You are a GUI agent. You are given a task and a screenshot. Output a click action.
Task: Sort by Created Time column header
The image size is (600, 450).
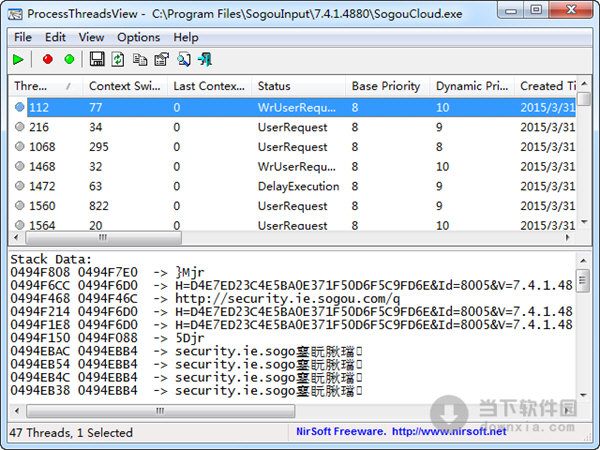pyautogui.click(x=546, y=86)
